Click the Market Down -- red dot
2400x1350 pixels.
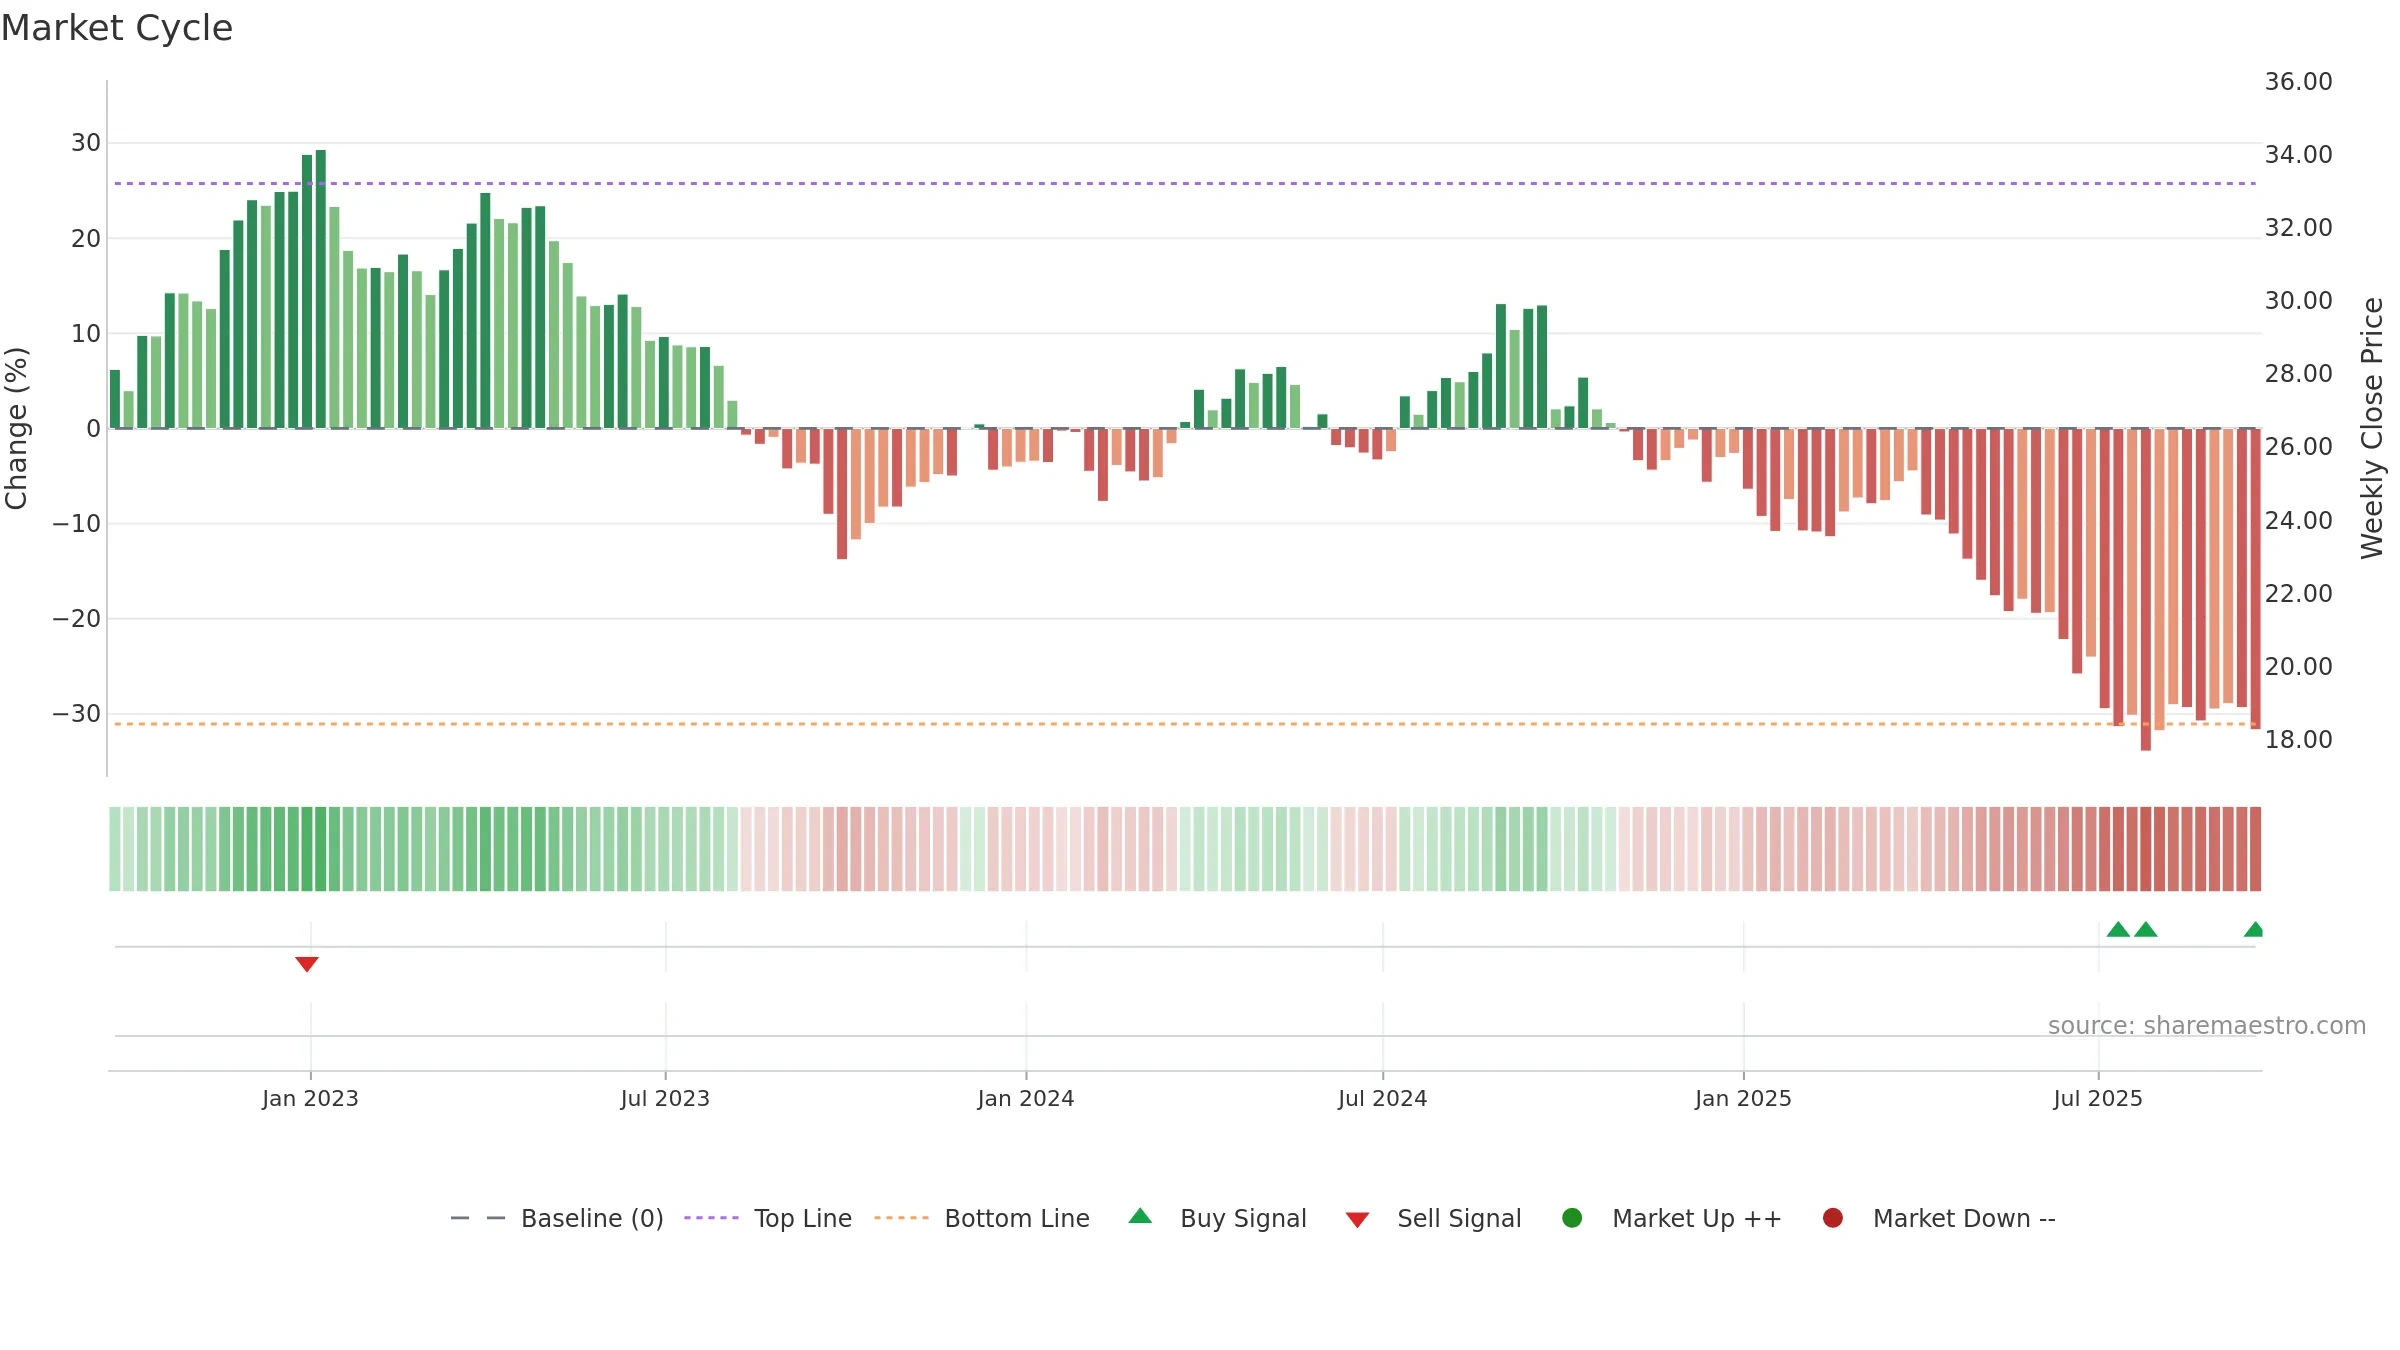coord(1833,1218)
